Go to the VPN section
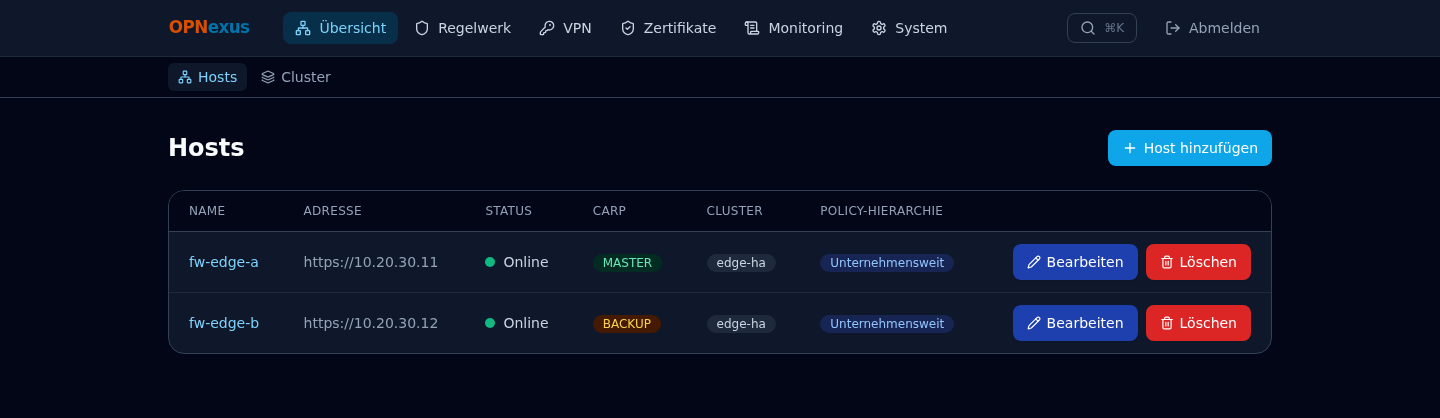The width and height of the screenshot is (1440, 418). 565,28
